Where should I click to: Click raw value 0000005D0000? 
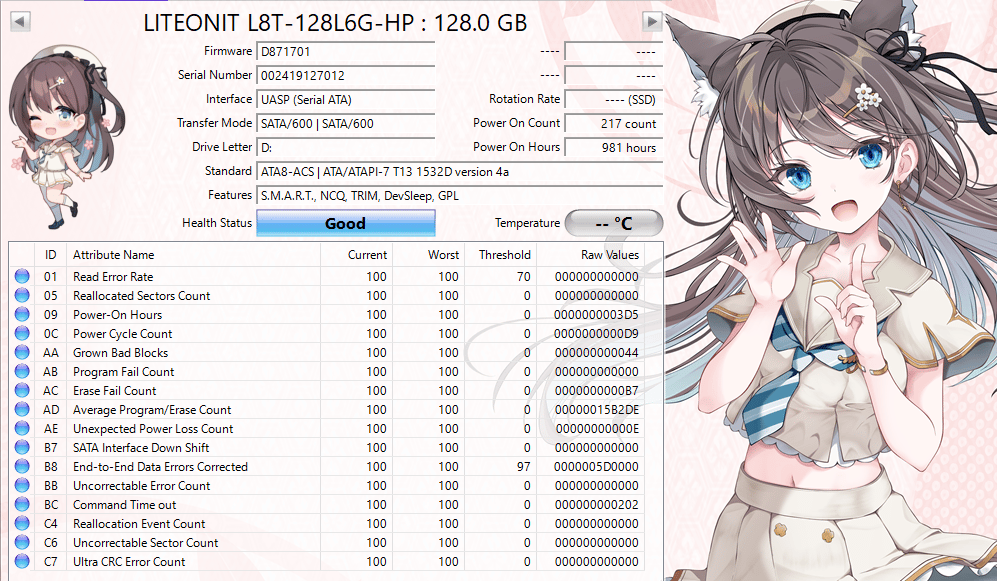(596, 467)
